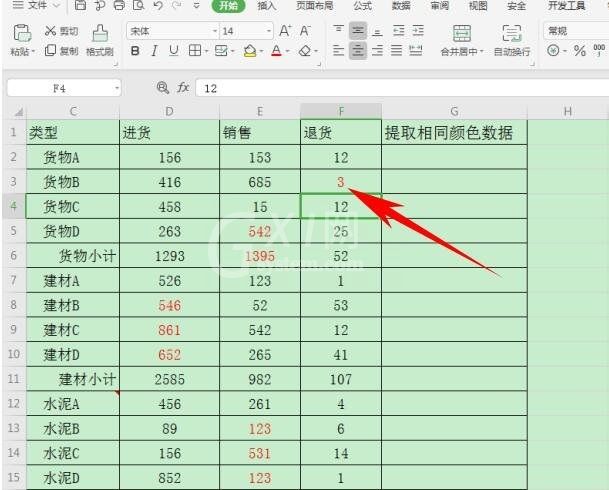Screen dimensions: 609x490
Task: Click the formula bar showing 12
Action: point(402,88)
